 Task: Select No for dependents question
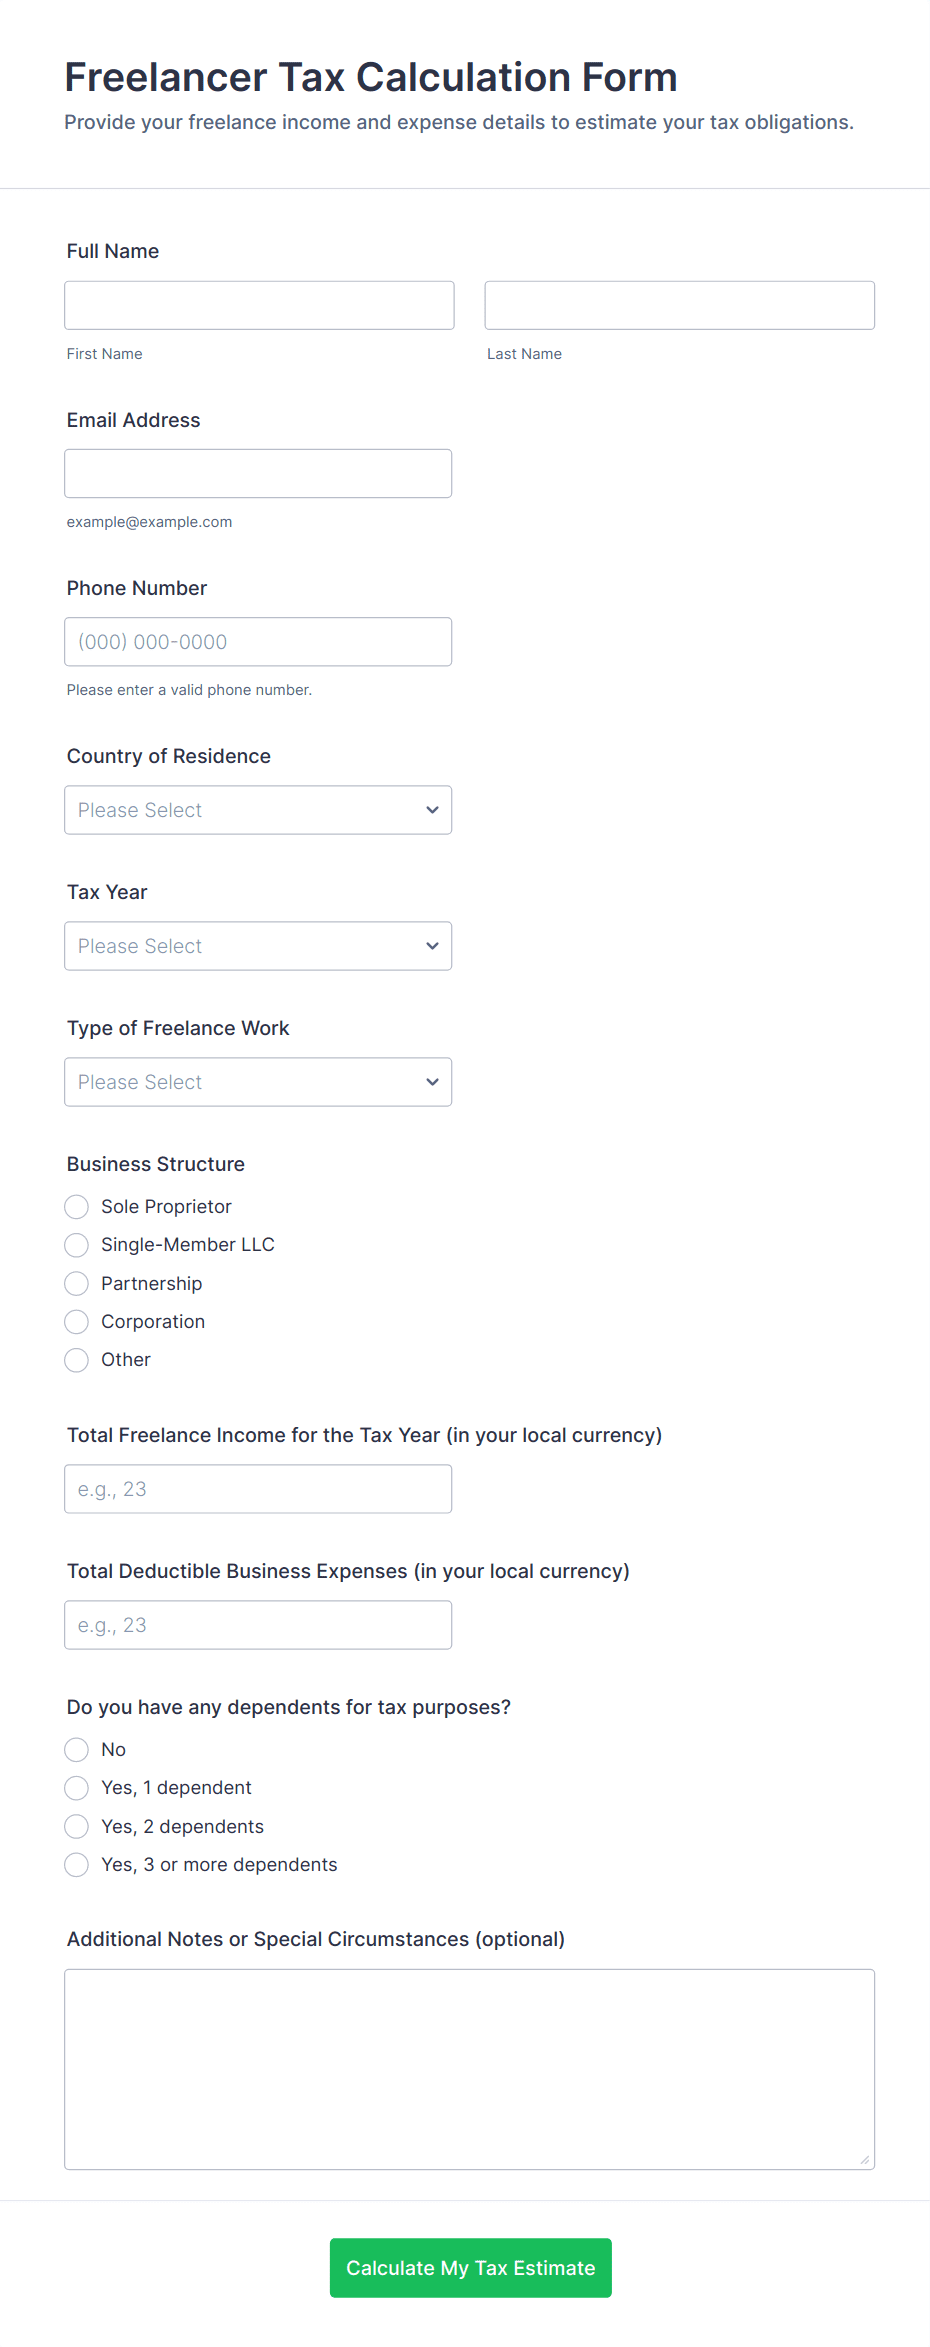pyautogui.click(x=77, y=1749)
